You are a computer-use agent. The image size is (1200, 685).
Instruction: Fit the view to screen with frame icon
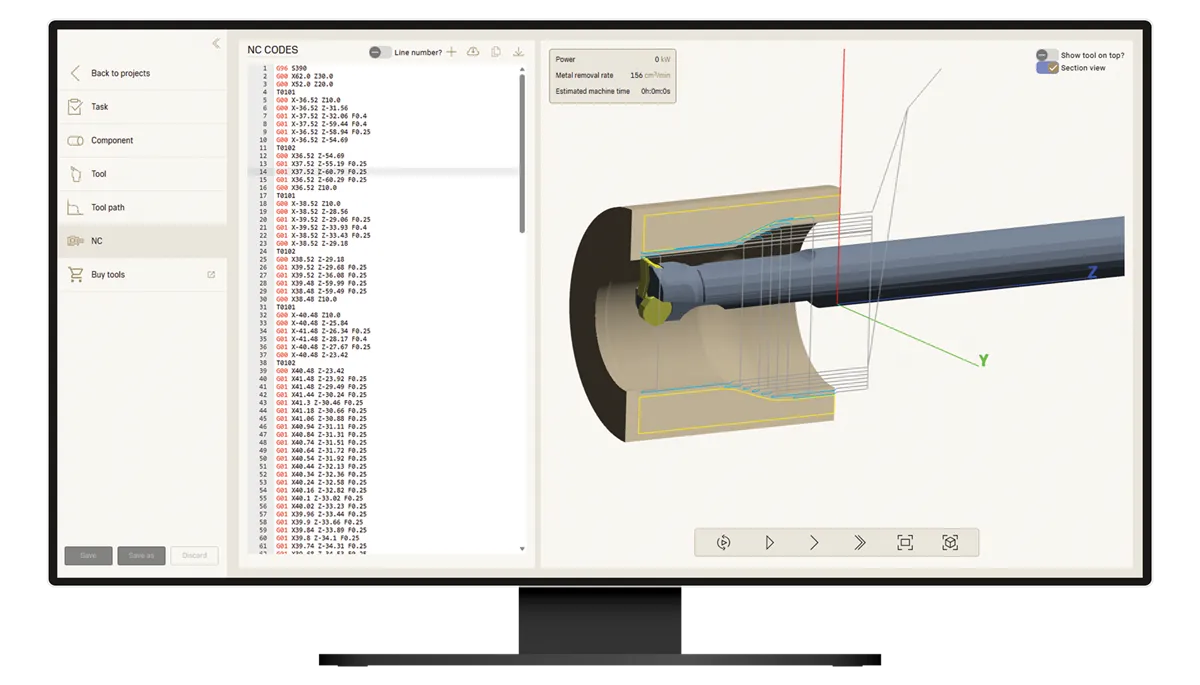[x=905, y=542]
